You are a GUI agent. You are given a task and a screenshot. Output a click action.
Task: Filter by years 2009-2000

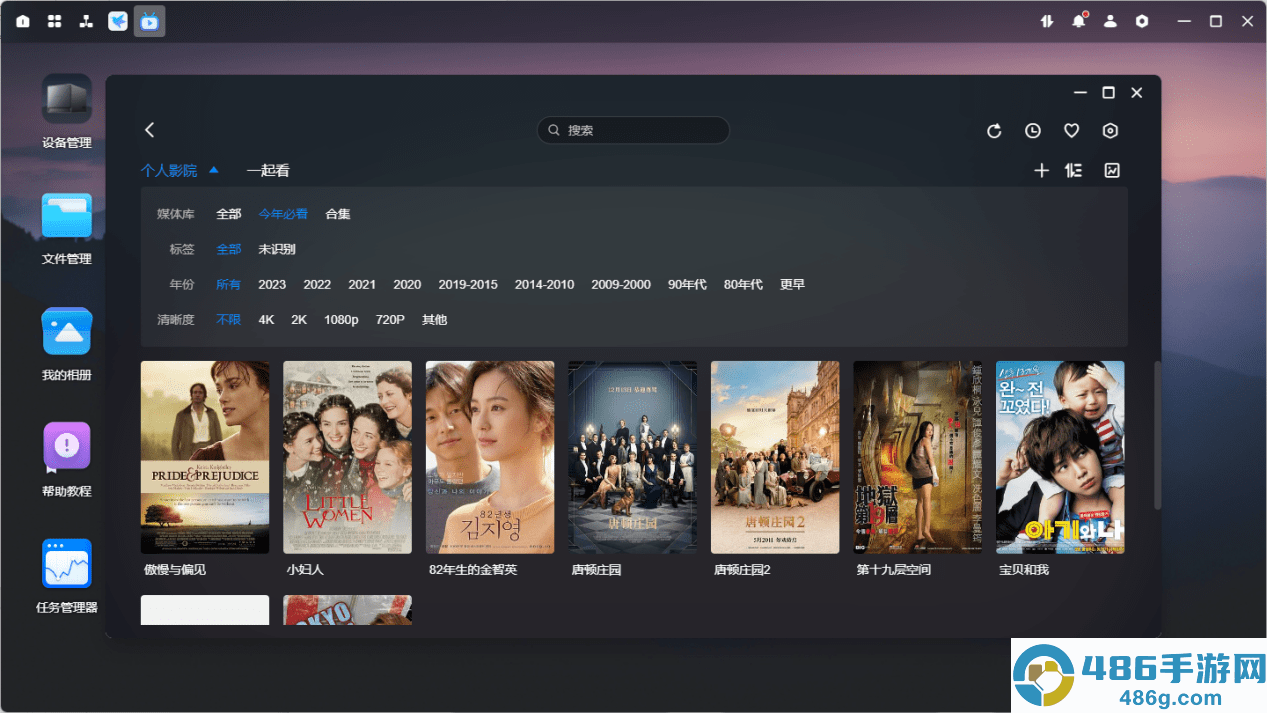[621, 285]
